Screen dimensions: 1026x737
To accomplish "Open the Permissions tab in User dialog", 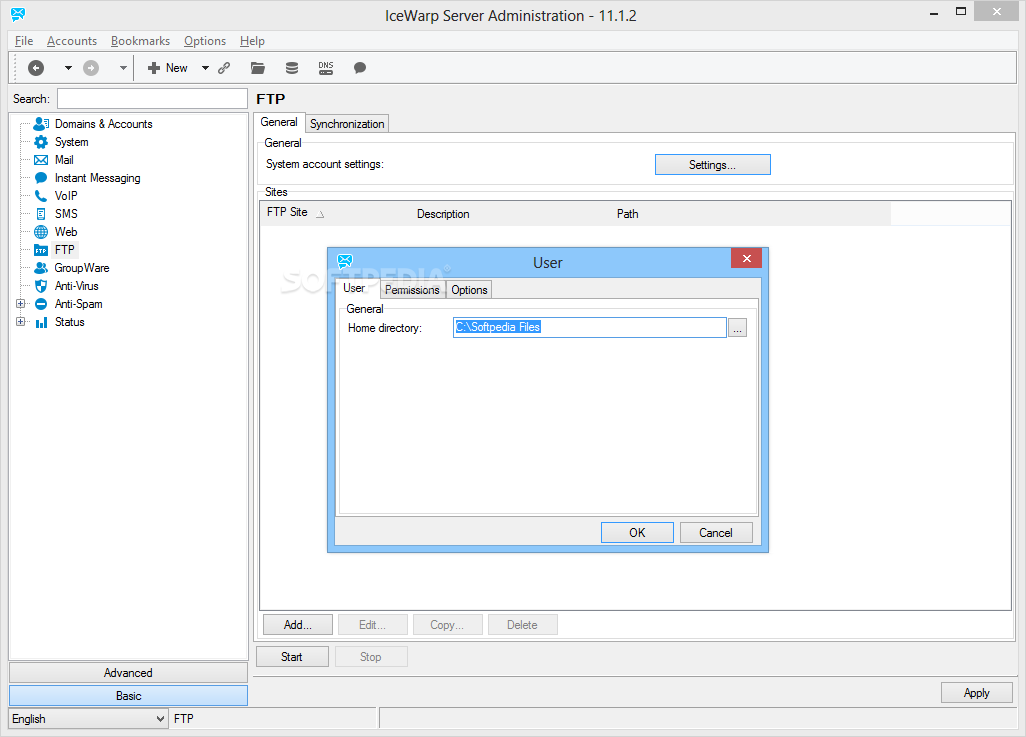I will [412, 290].
